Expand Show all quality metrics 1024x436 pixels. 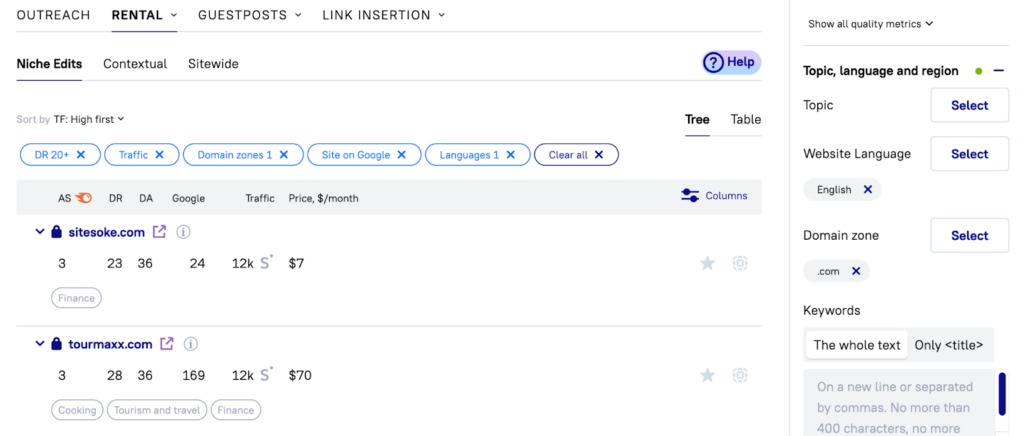tap(870, 24)
